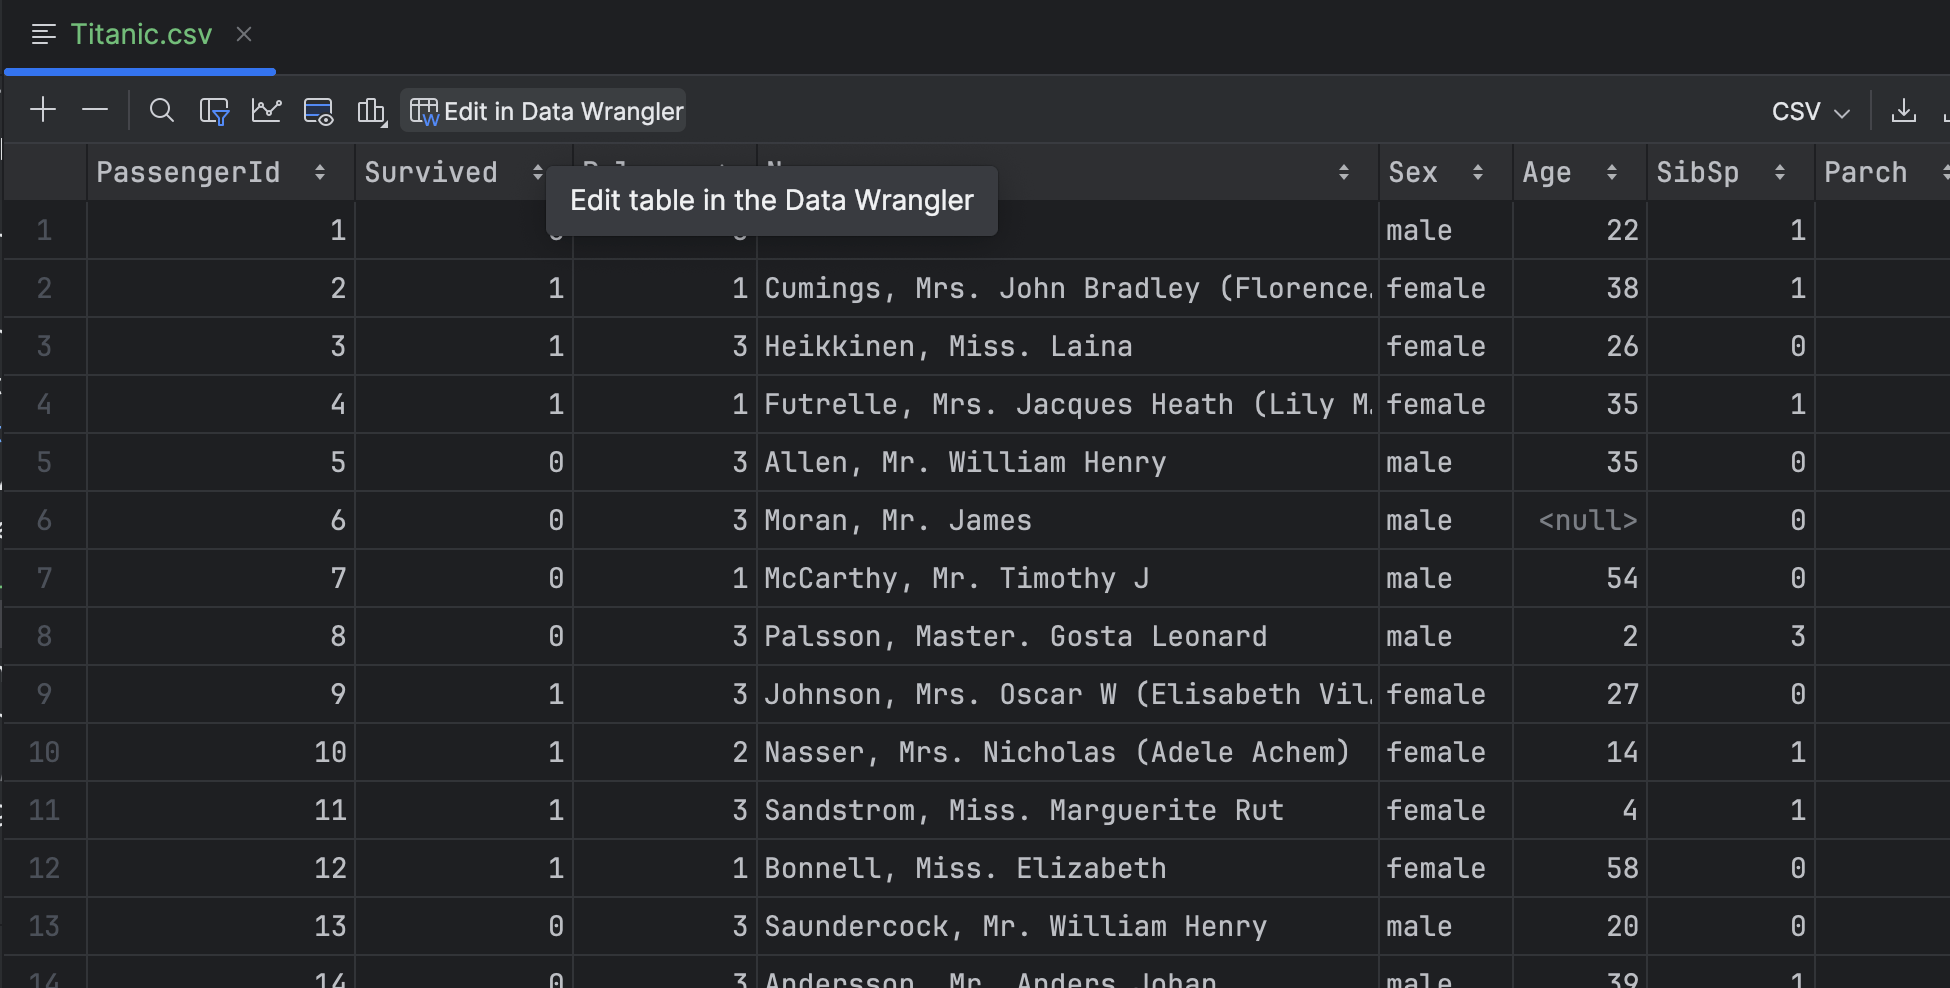Viewport: 1950px width, 988px height.
Task: Close the Titanic.csv tab
Action: [244, 35]
